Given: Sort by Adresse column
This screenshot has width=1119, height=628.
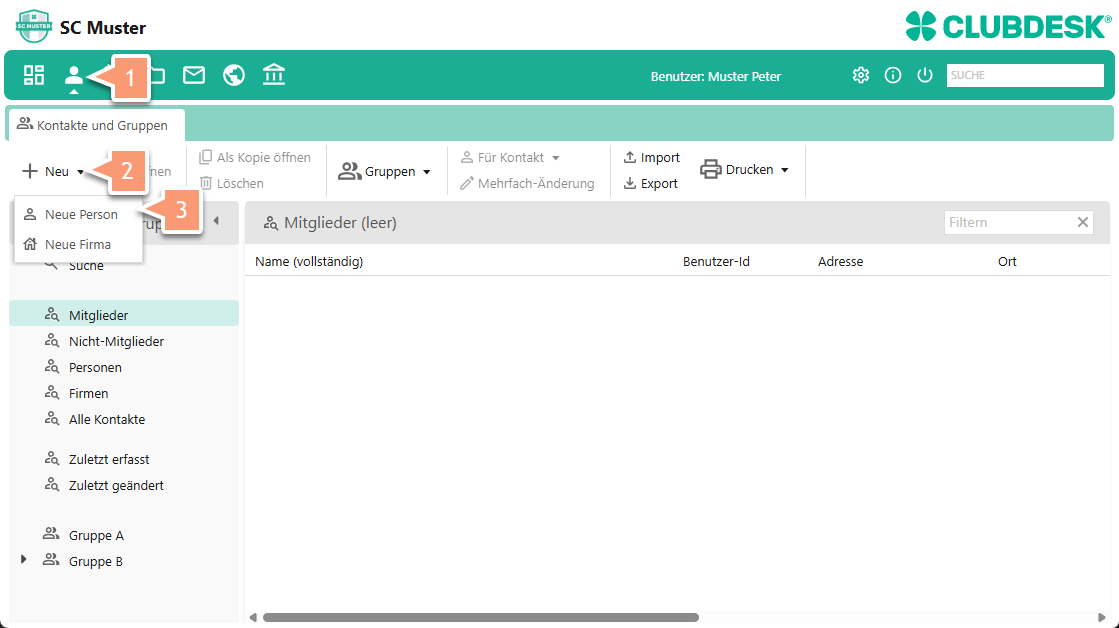Looking at the screenshot, I should pyautogui.click(x=840, y=261).
